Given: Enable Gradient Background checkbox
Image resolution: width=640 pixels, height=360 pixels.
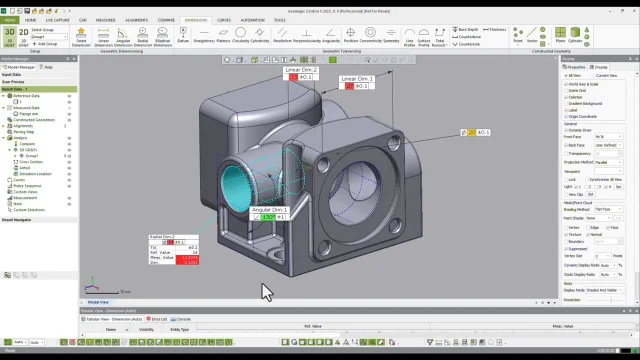Looking at the screenshot, I should click(566, 104).
